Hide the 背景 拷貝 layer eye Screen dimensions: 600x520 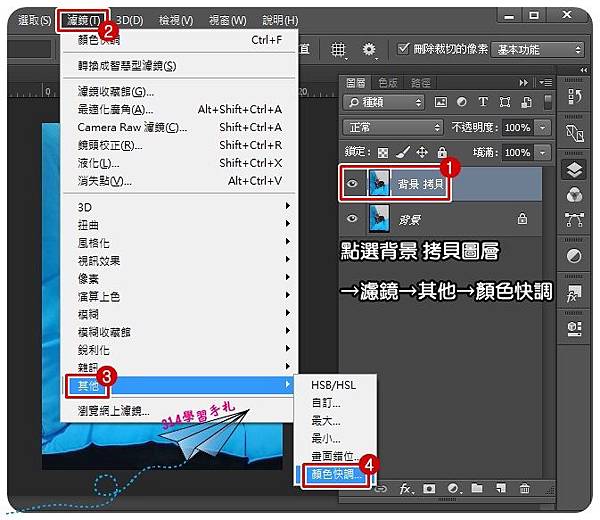pos(352,184)
